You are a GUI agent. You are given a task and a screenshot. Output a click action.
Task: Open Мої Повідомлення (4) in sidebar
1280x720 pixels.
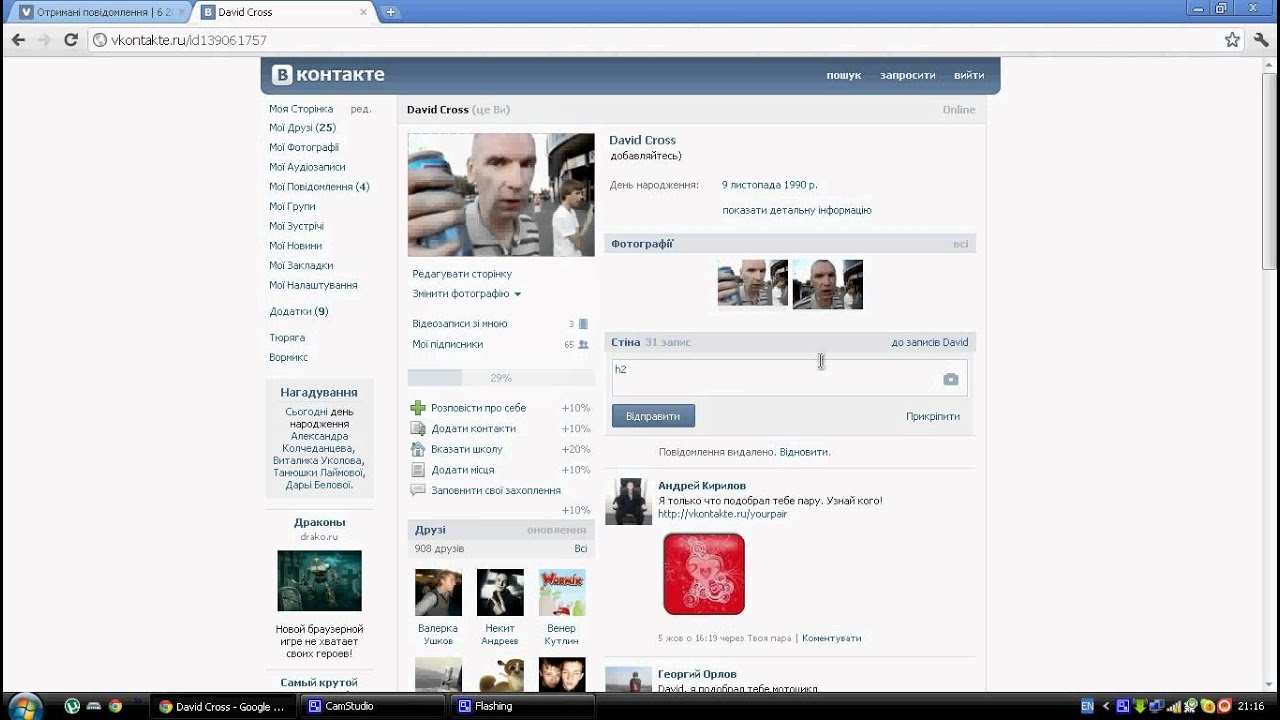pos(319,187)
